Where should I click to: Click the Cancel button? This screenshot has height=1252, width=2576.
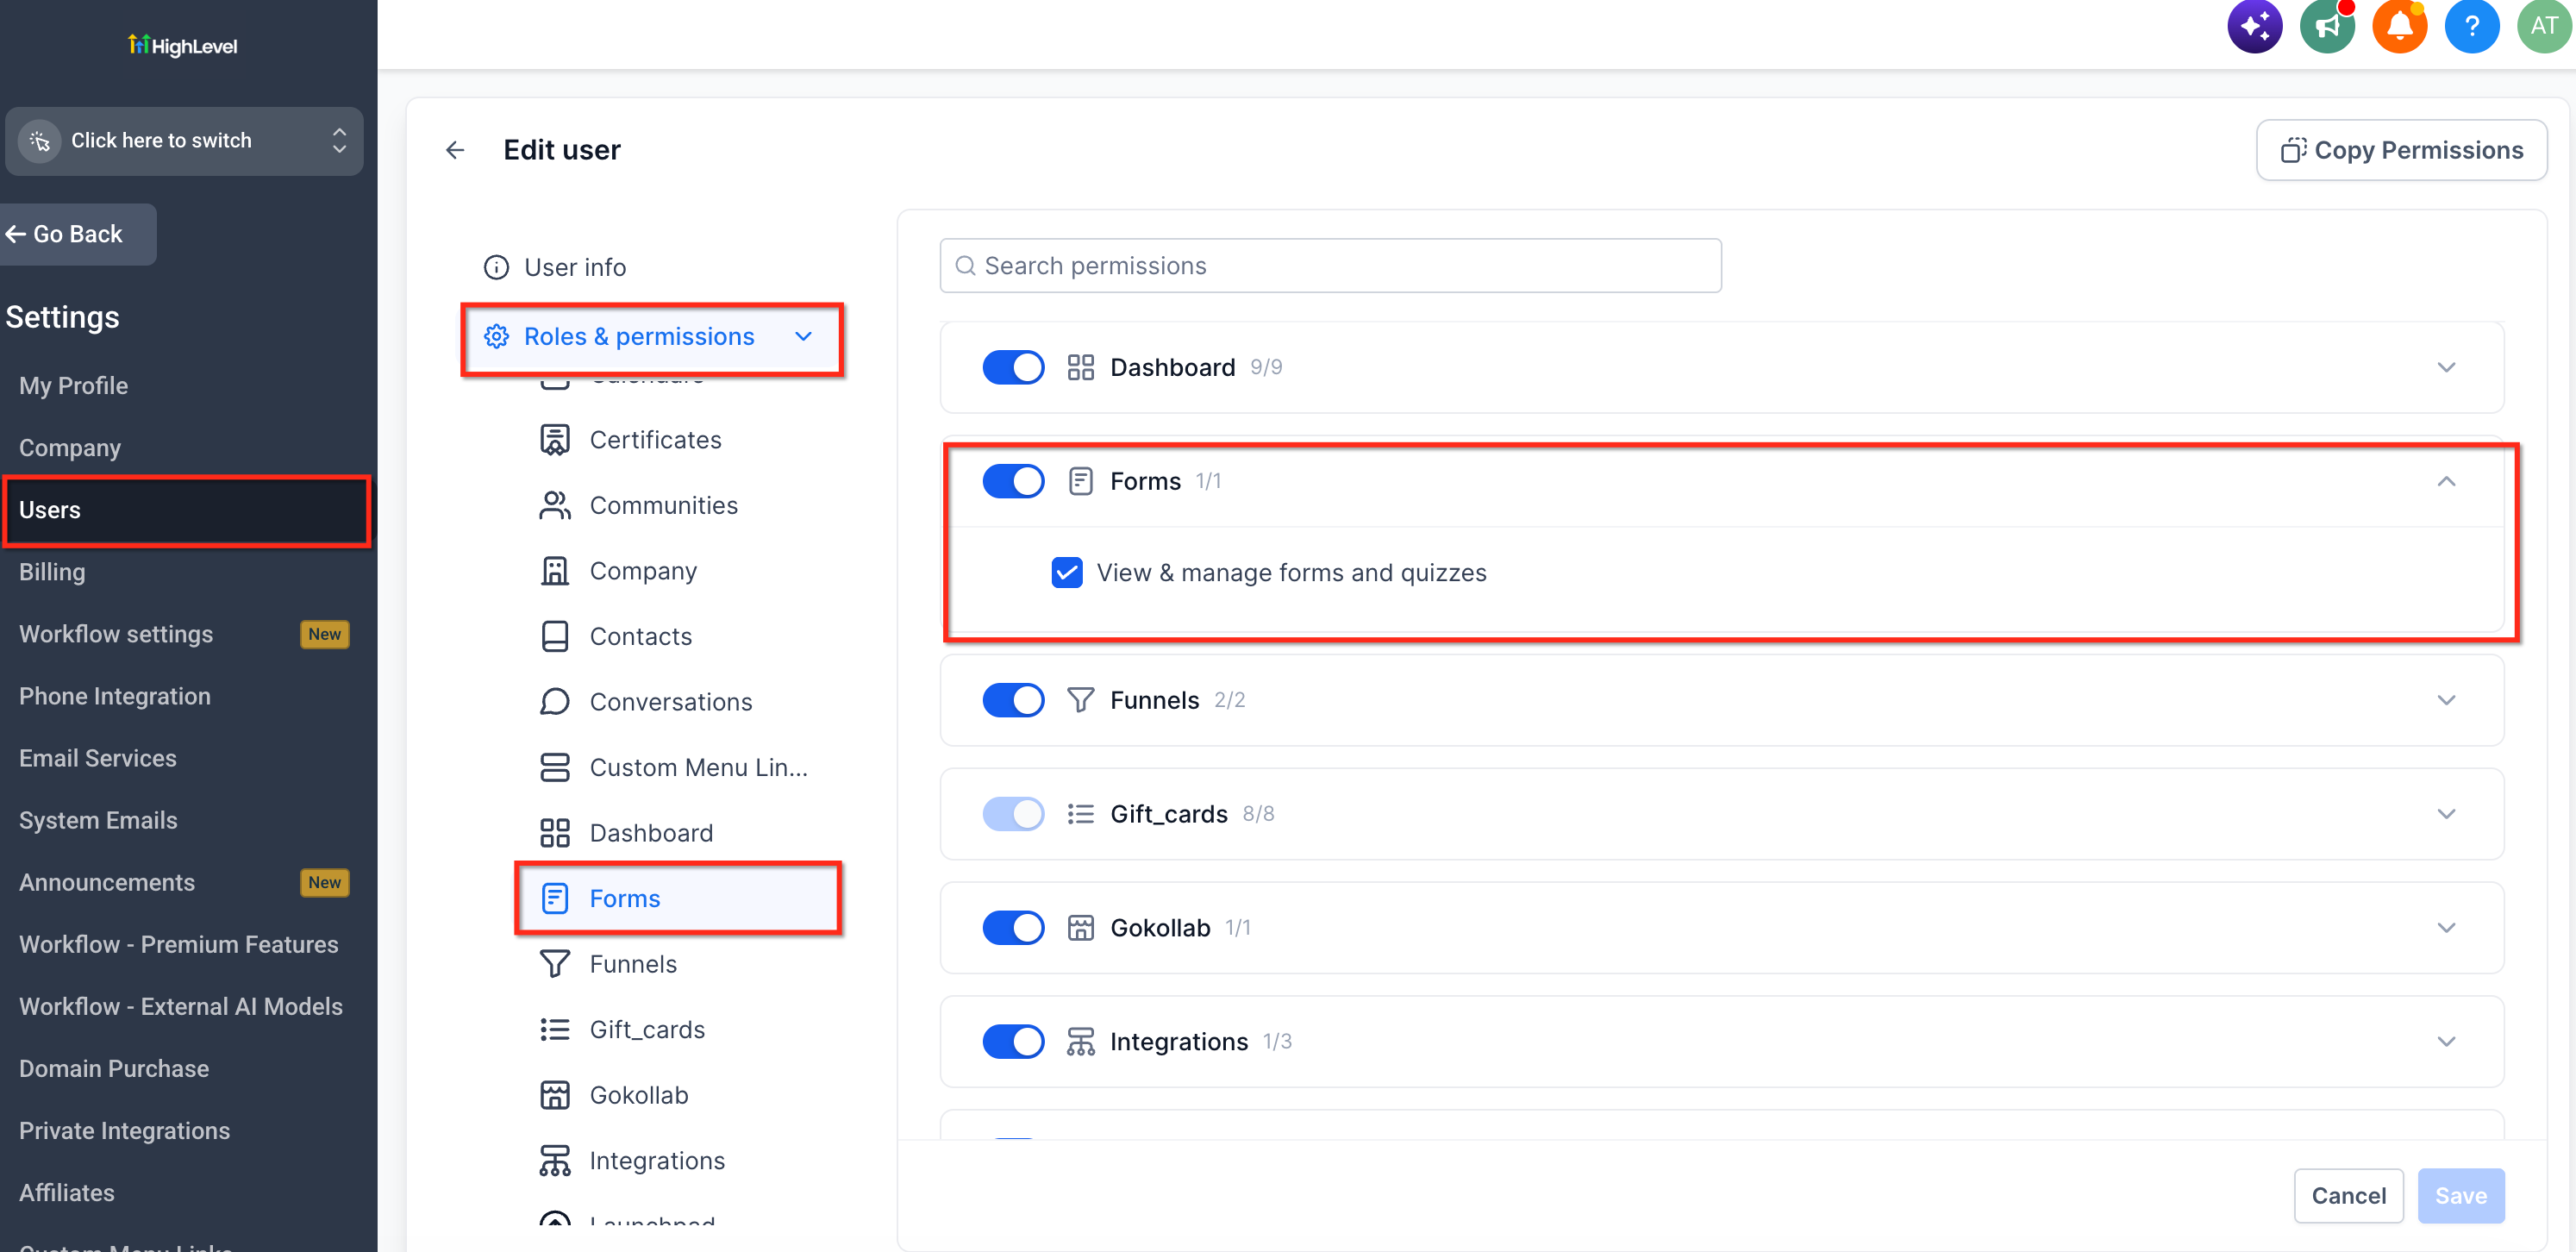pos(2347,1195)
